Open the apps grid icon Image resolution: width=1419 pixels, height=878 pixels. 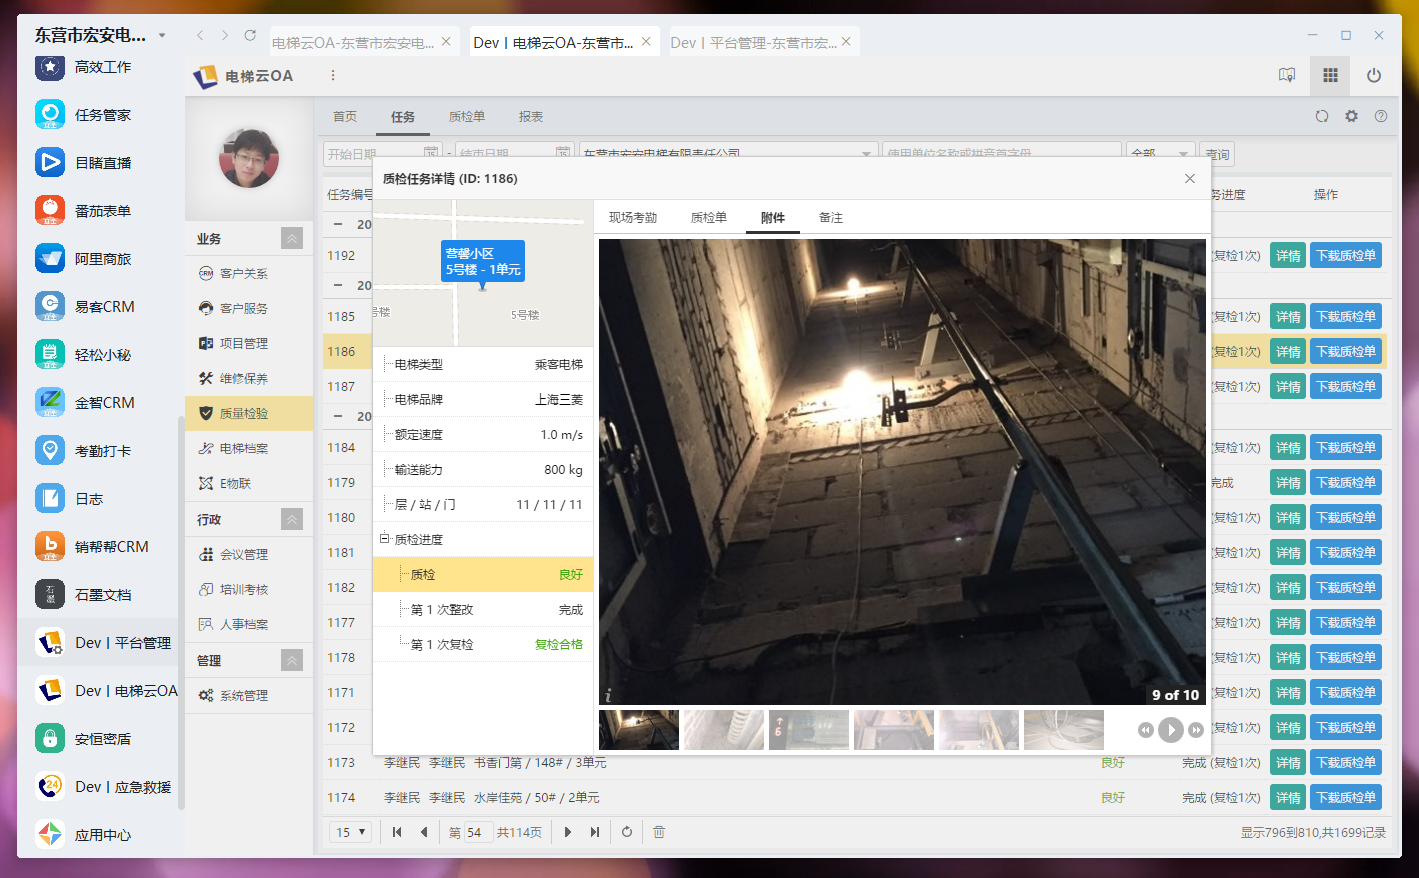click(1330, 75)
